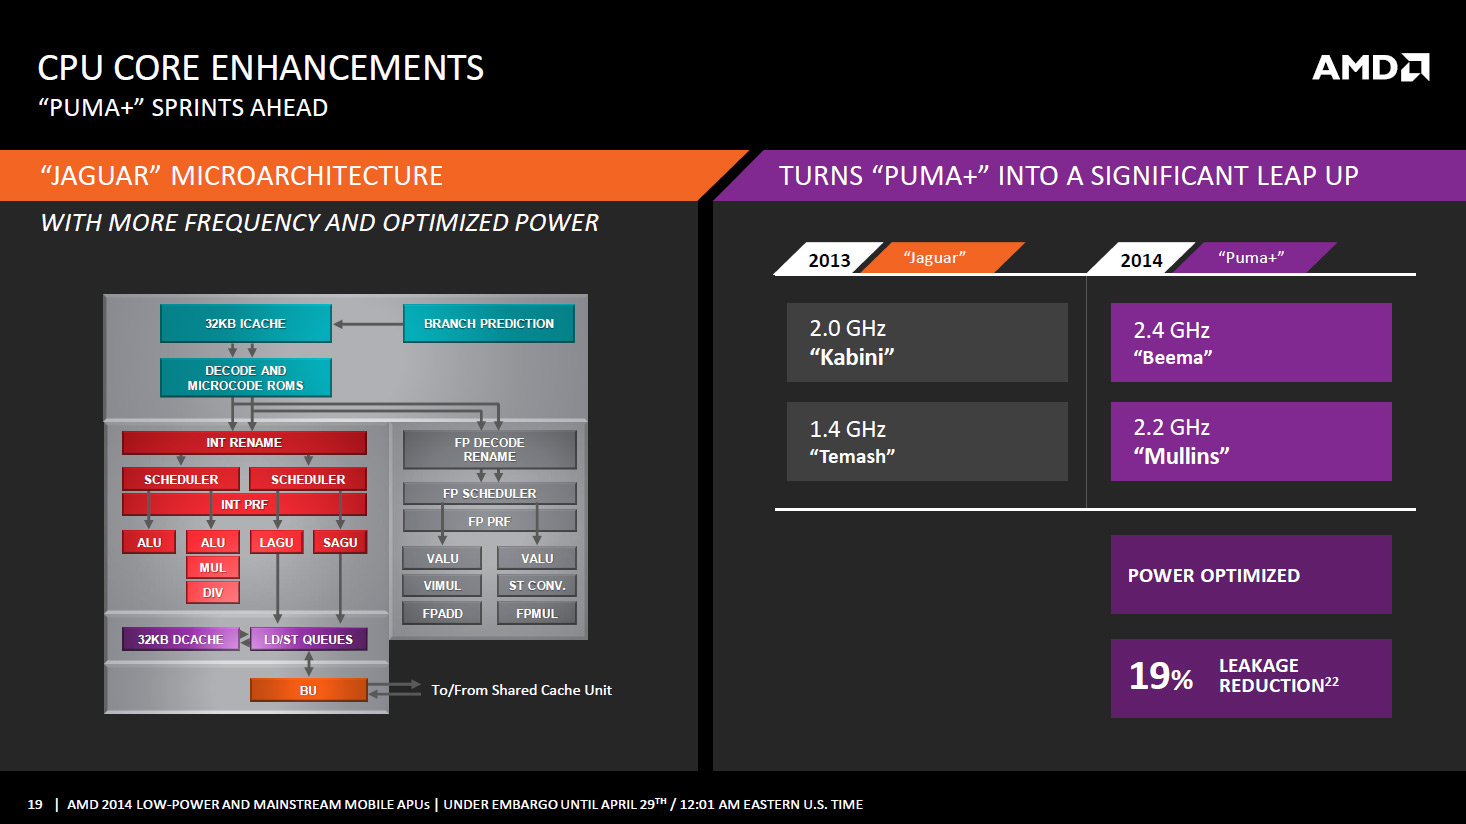Click the Branch Prediction block
This screenshot has width=1466, height=824.
[488, 323]
